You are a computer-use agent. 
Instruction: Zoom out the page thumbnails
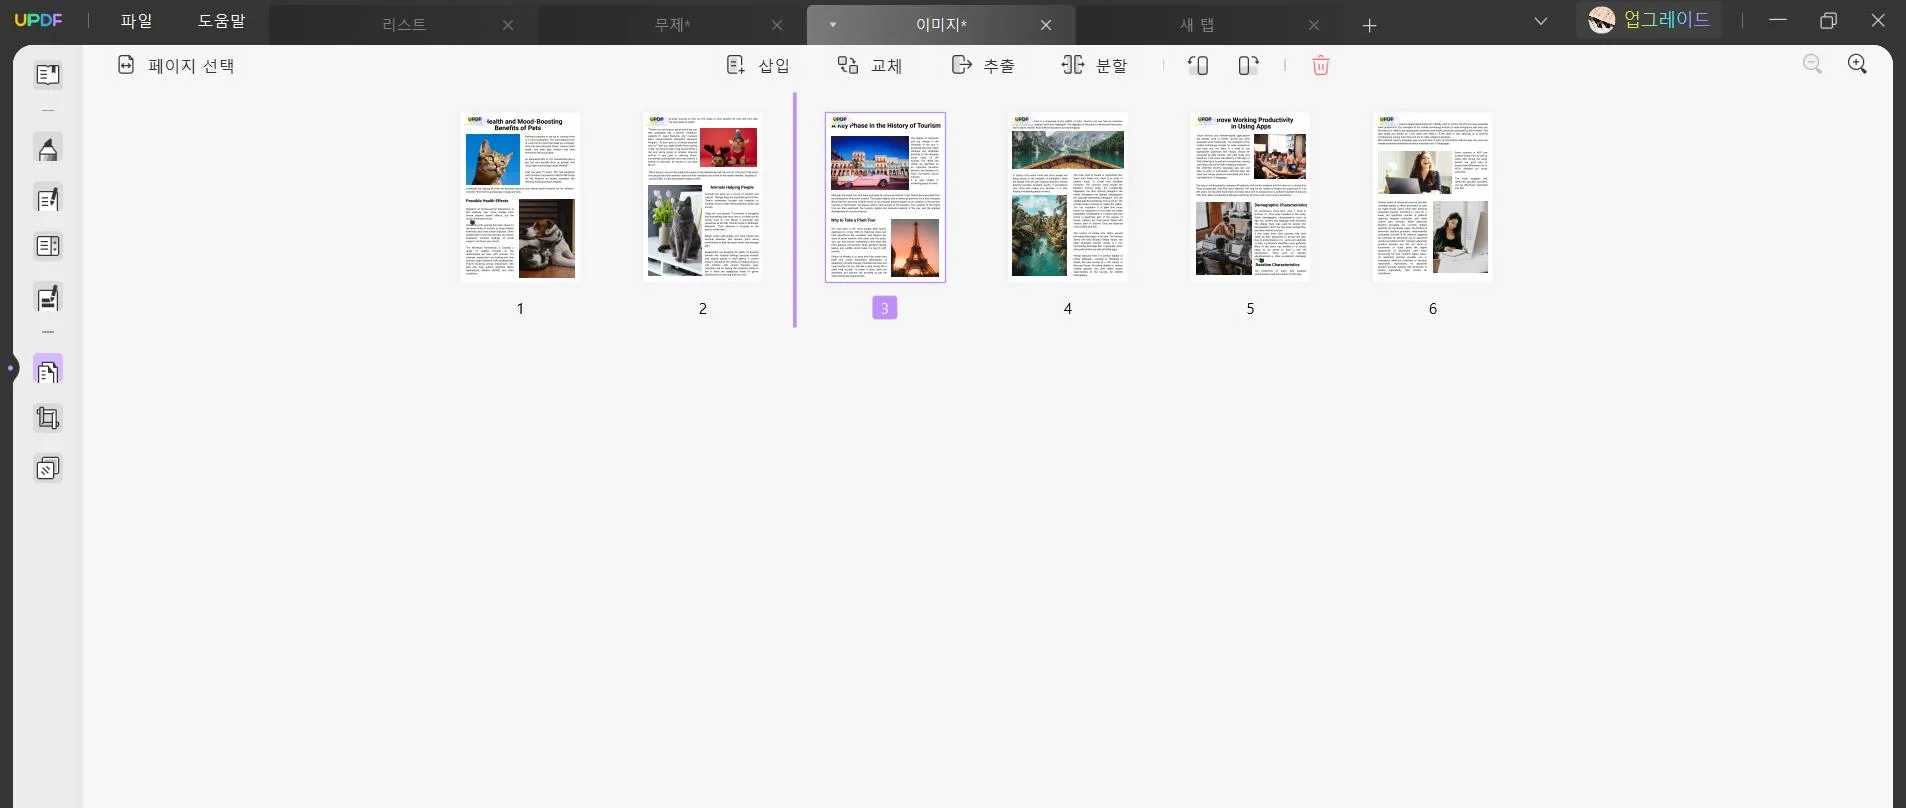click(1812, 65)
